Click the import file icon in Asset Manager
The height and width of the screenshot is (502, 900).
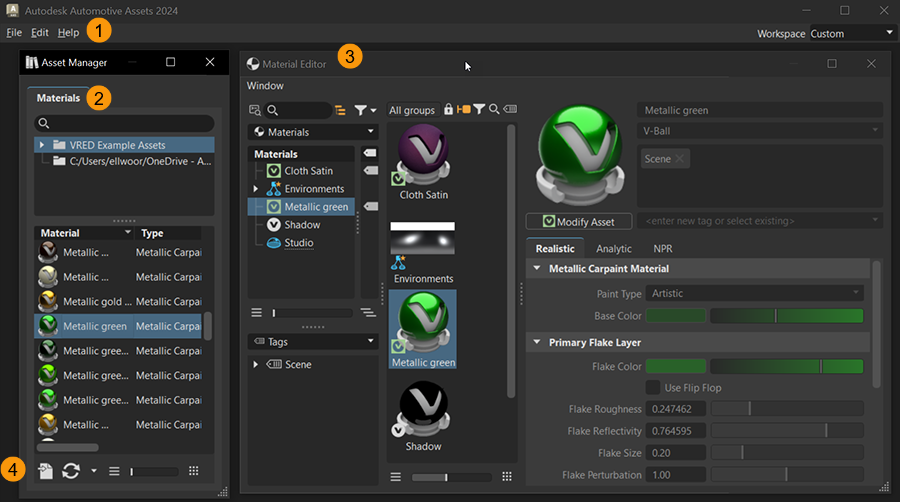click(45, 471)
